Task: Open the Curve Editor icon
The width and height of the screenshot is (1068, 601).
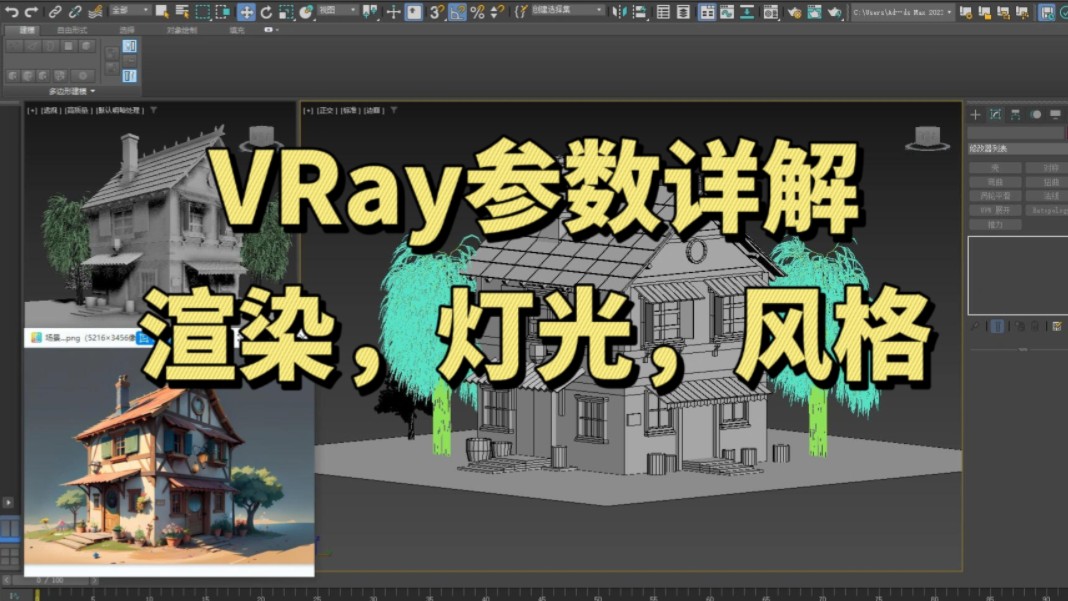Action: pyautogui.click(x=727, y=12)
